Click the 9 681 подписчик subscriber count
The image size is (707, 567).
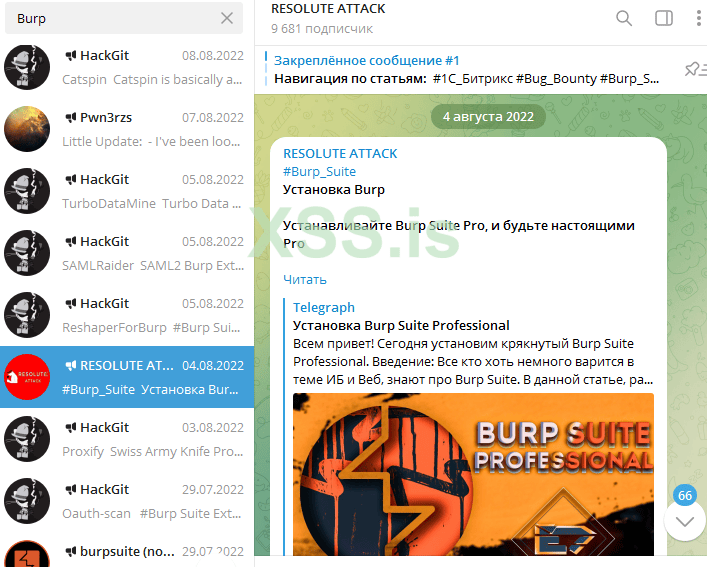pos(322,29)
